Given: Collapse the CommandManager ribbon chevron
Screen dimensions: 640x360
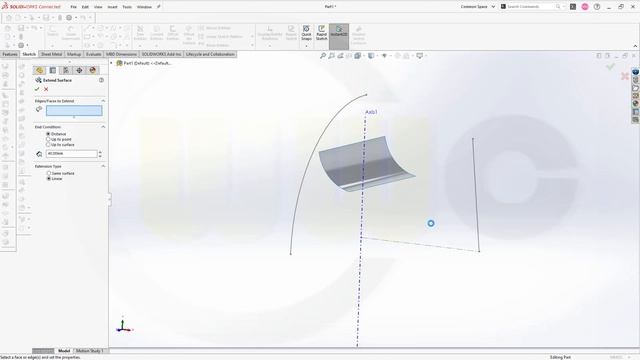Looking at the screenshot, I should tap(635, 46).
